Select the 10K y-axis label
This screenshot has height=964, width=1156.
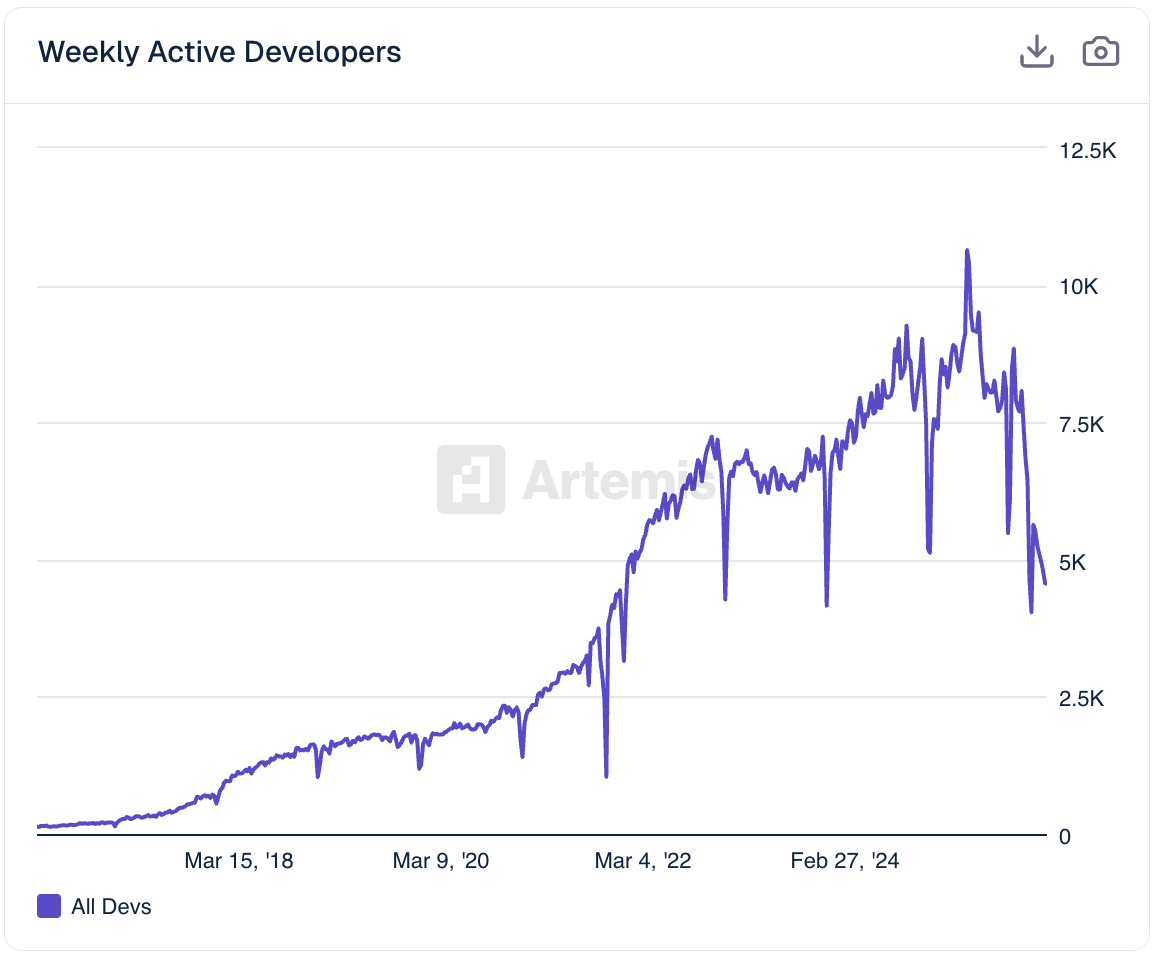[x=1079, y=288]
